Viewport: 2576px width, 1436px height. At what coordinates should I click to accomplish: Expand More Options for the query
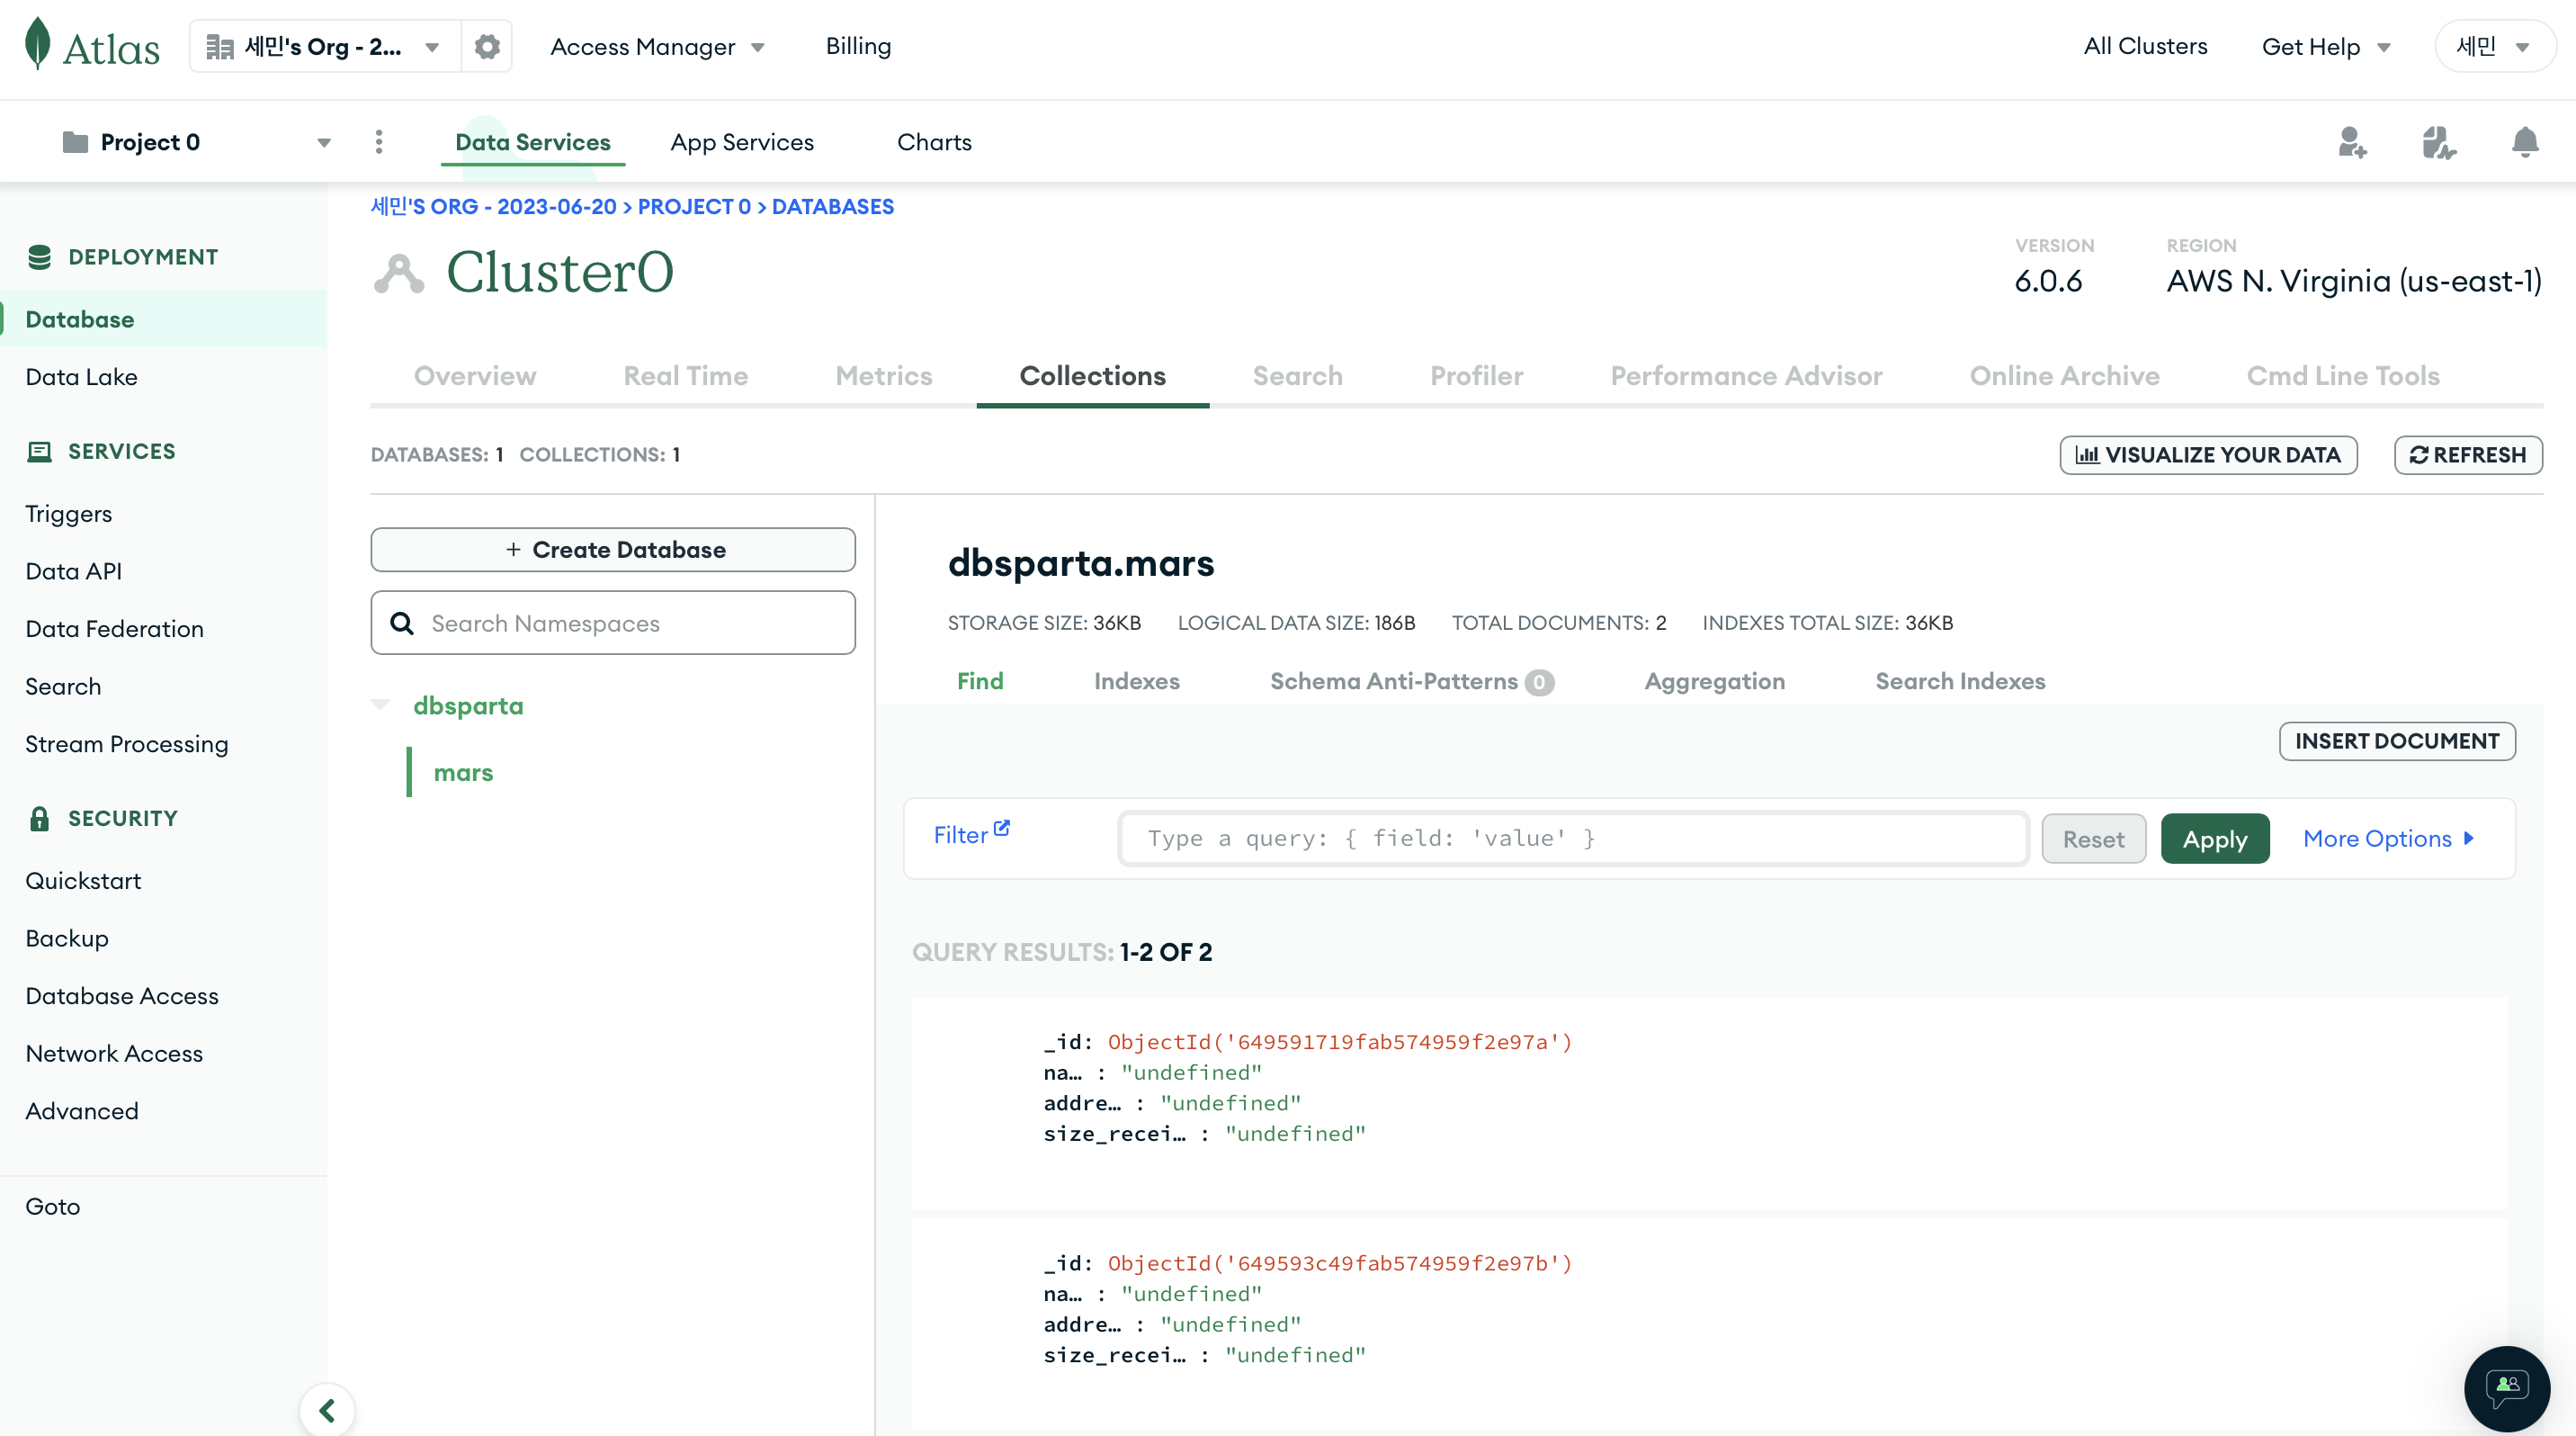[x=2388, y=838]
